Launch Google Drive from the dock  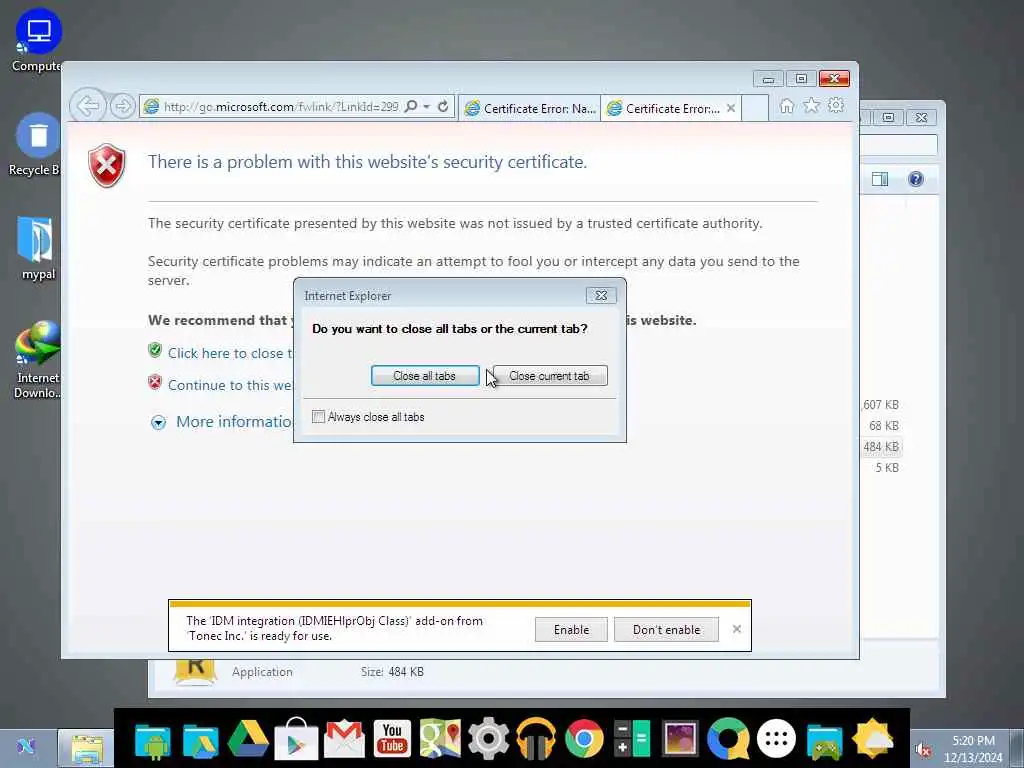tap(248, 739)
